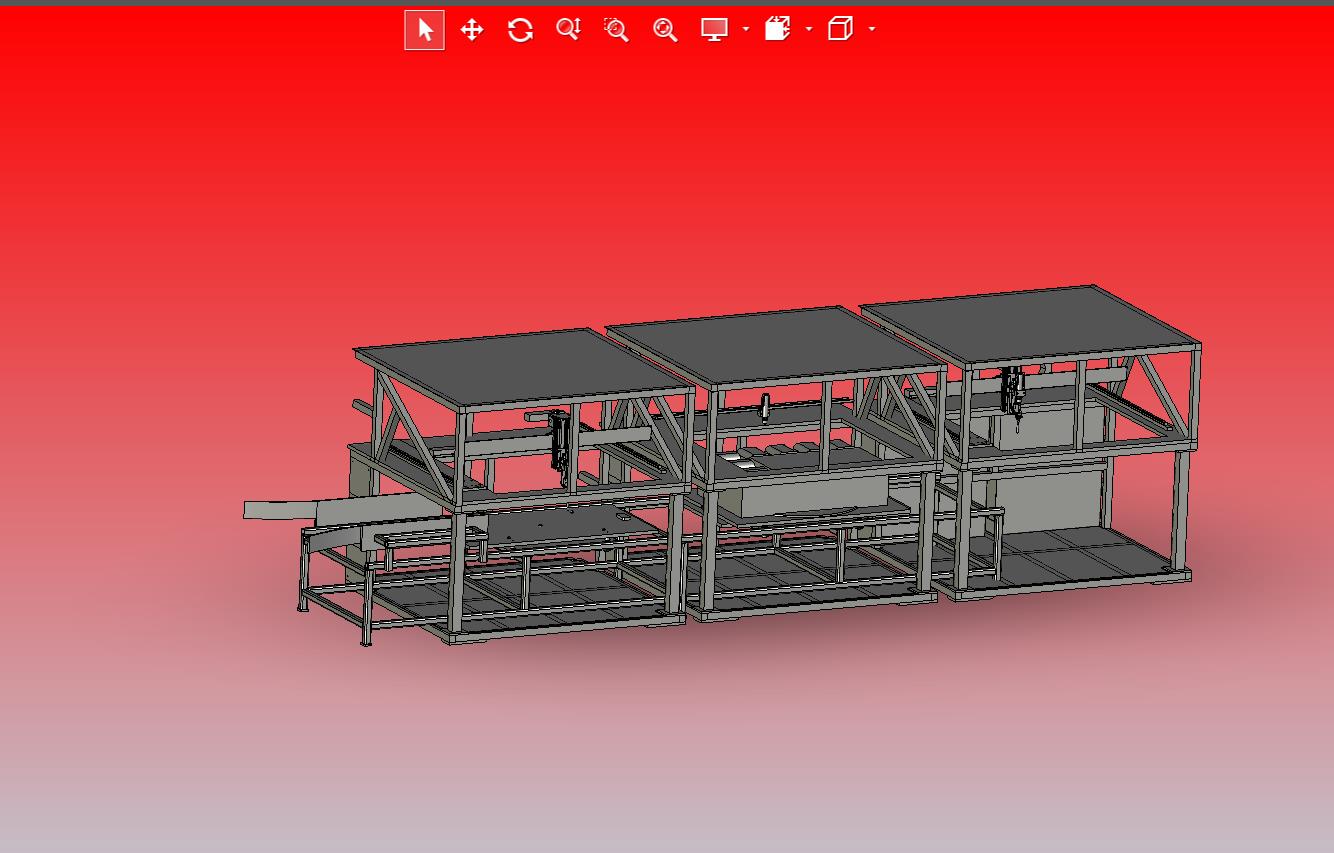The height and width of the screenshot is (853, 1334).
Task: Activate the Select arrow tool
Action: point(425,30)
